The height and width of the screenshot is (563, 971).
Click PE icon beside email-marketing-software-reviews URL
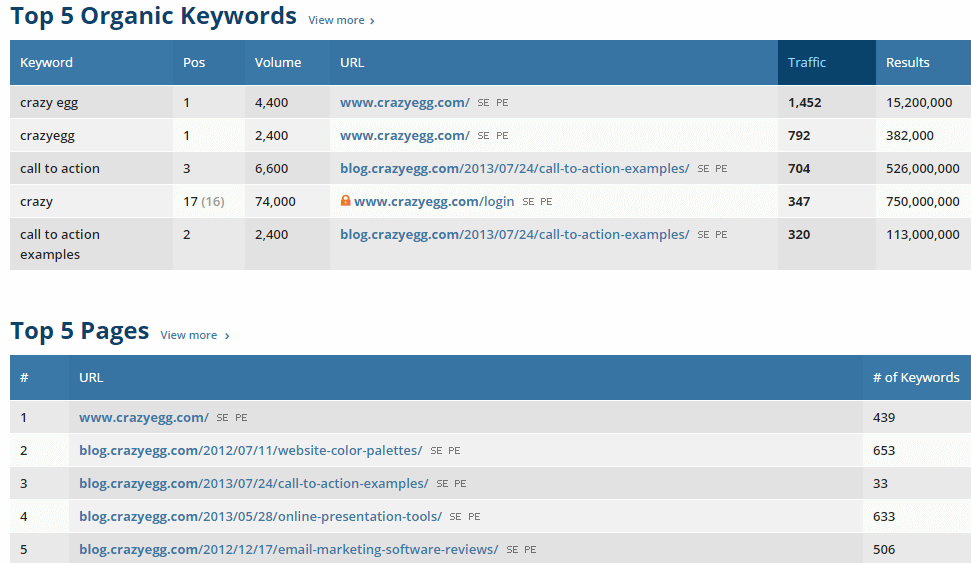tap(530, 549)
